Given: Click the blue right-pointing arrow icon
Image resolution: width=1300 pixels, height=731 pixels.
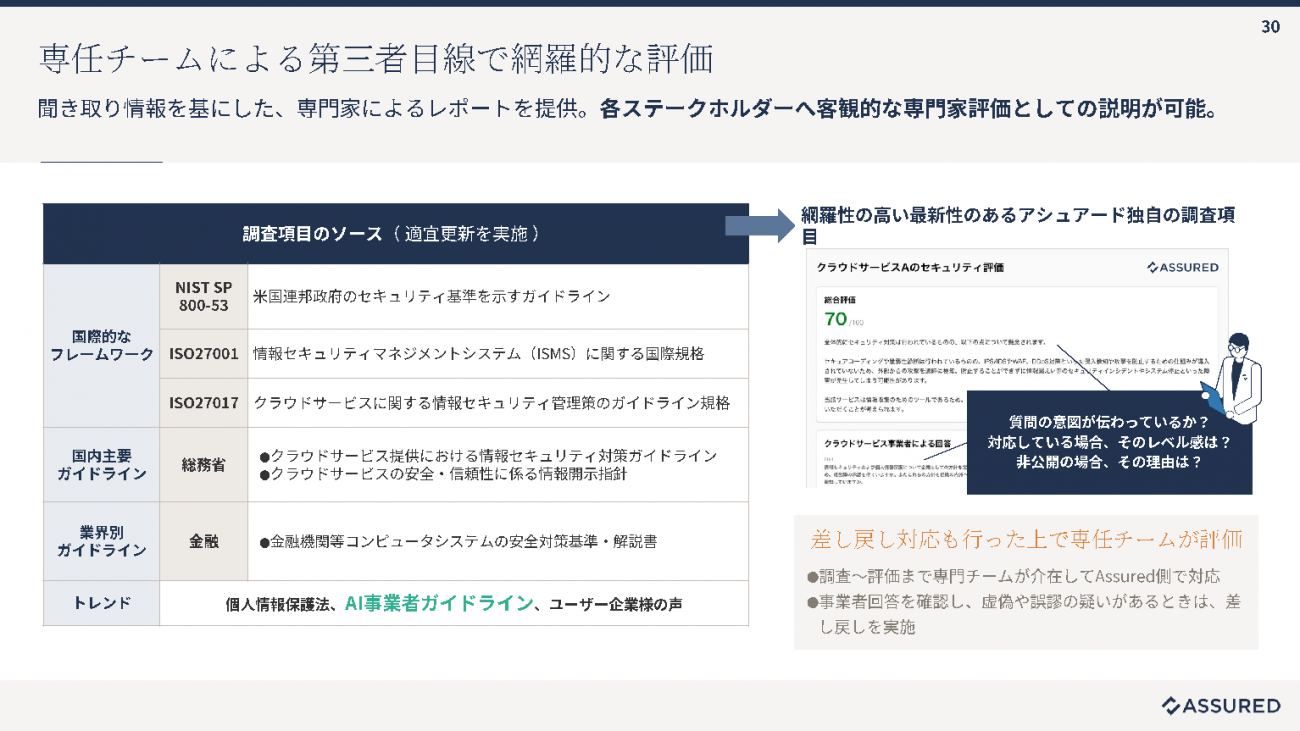Looking at the screenshot, I should pos(758,224).
